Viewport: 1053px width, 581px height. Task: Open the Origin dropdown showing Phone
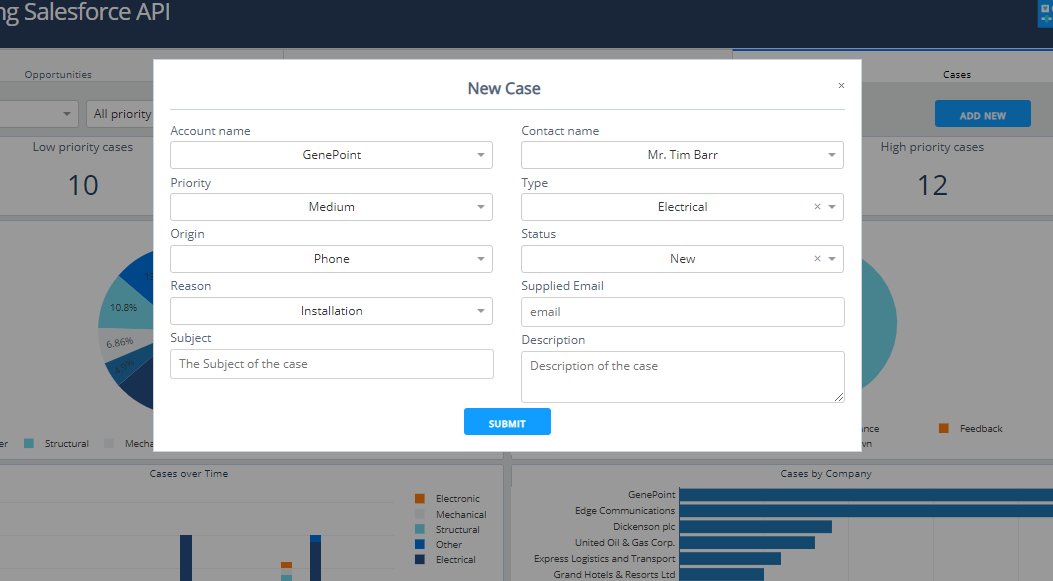coord(331,259)
